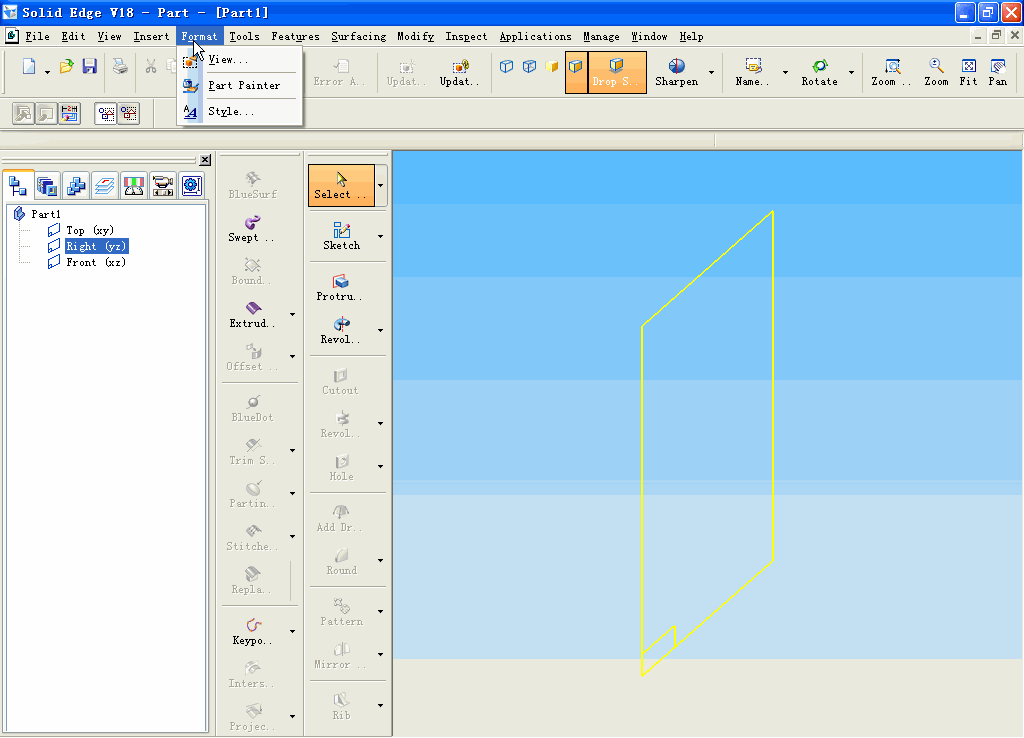Screen dimensions: 1024x738
Task: Open Rotate dropdown arrow
Action: pos(852,72)
